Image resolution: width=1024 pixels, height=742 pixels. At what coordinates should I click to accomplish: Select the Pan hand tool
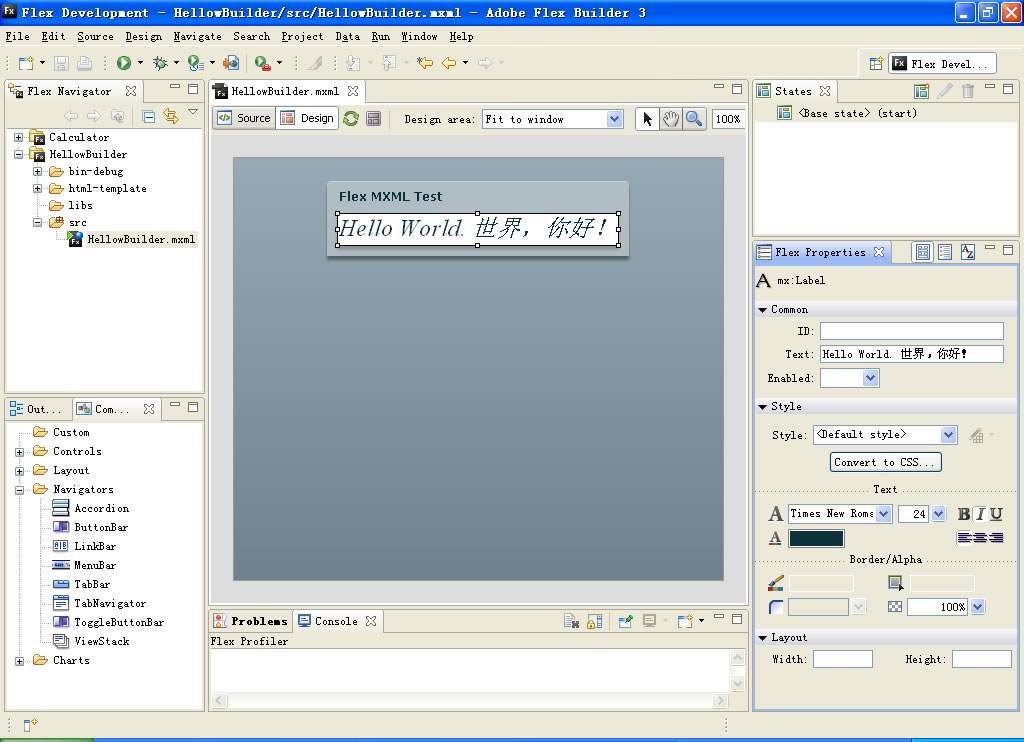coord(671,119)
